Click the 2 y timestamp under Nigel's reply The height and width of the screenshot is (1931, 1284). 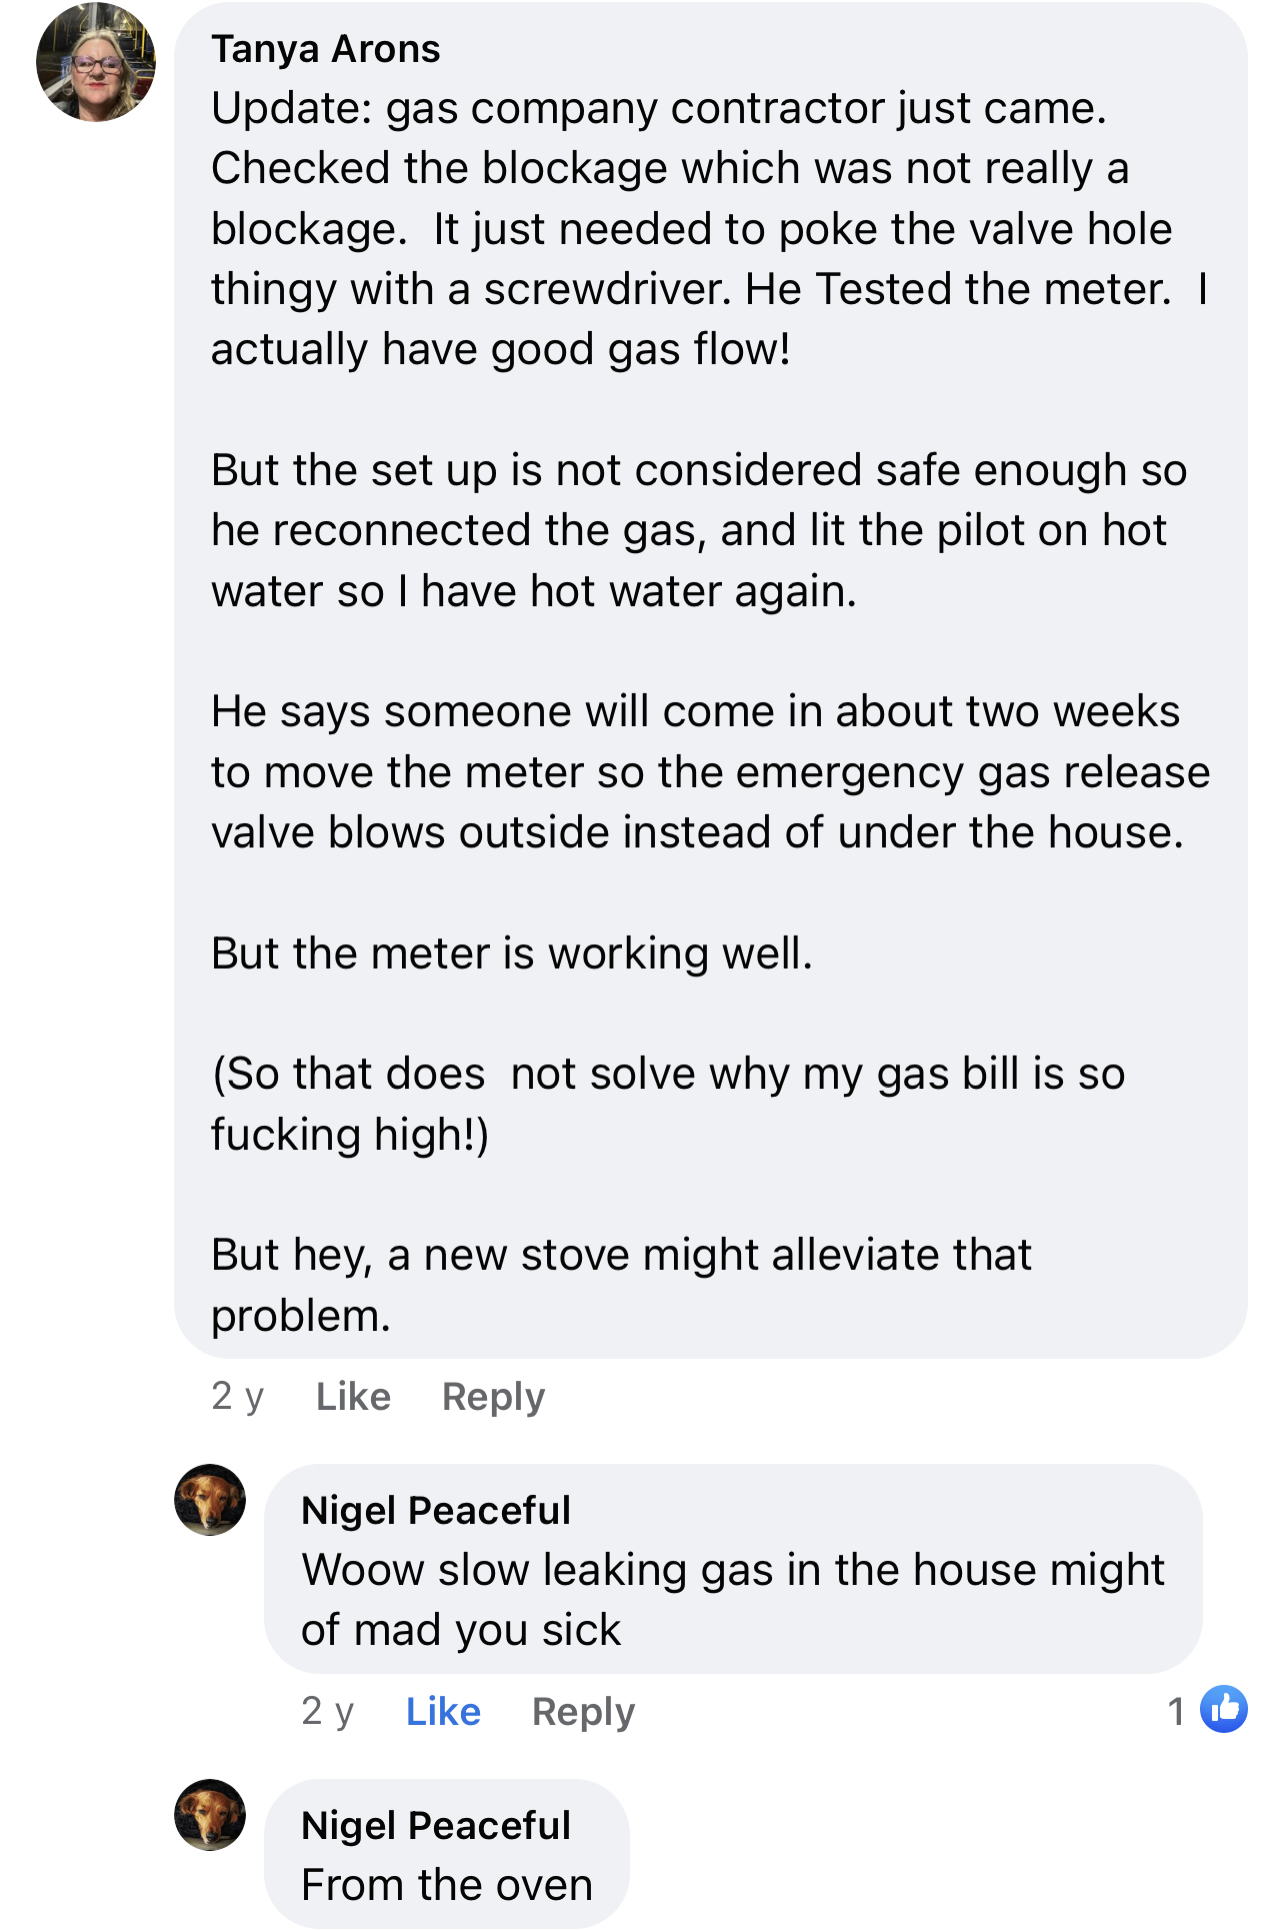tap(328, 1711)
